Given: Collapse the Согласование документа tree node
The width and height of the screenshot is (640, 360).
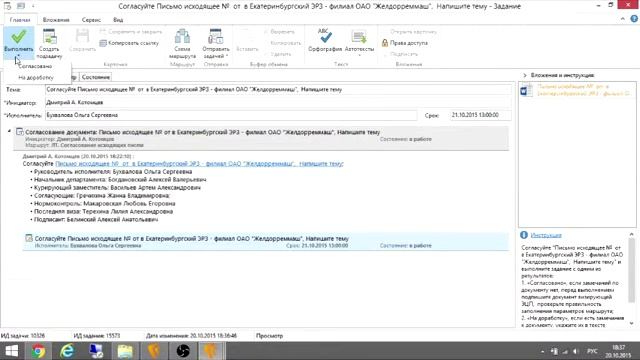Looking at the screenshot, I should (x=9, y=131).
